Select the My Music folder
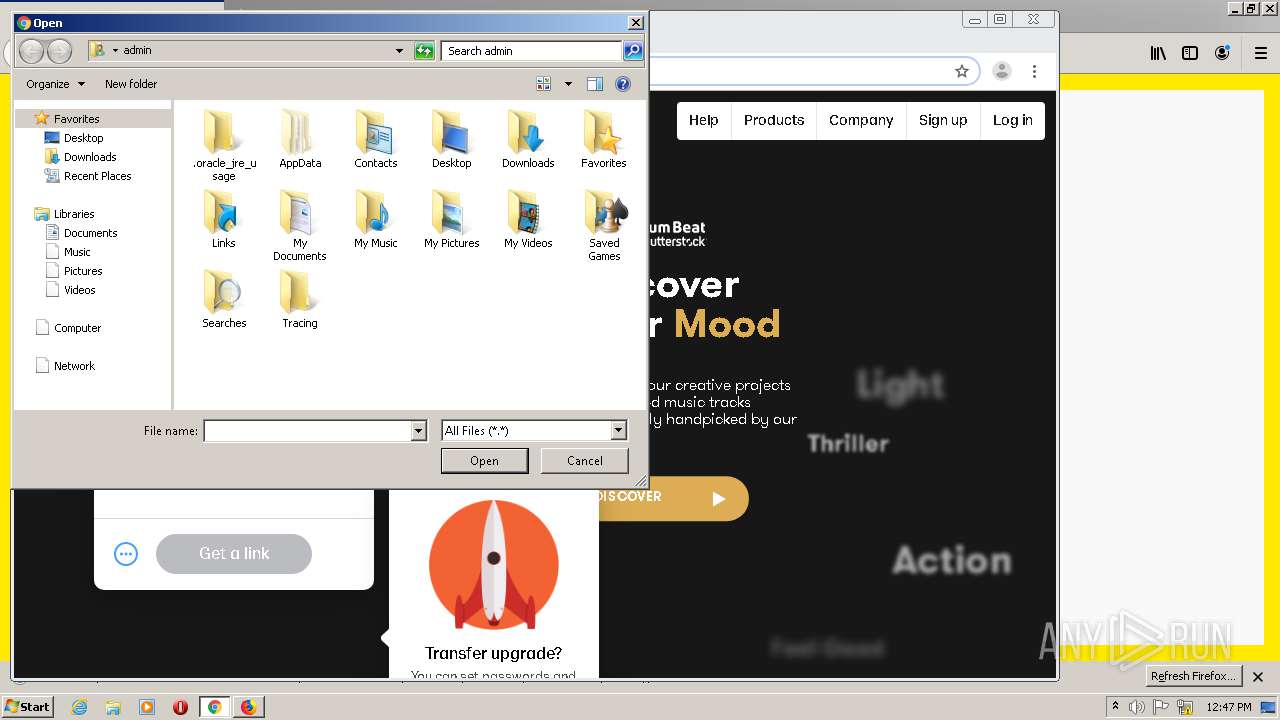The width and height of the screenshot is (1280, 720). click(x=375, y=219)
